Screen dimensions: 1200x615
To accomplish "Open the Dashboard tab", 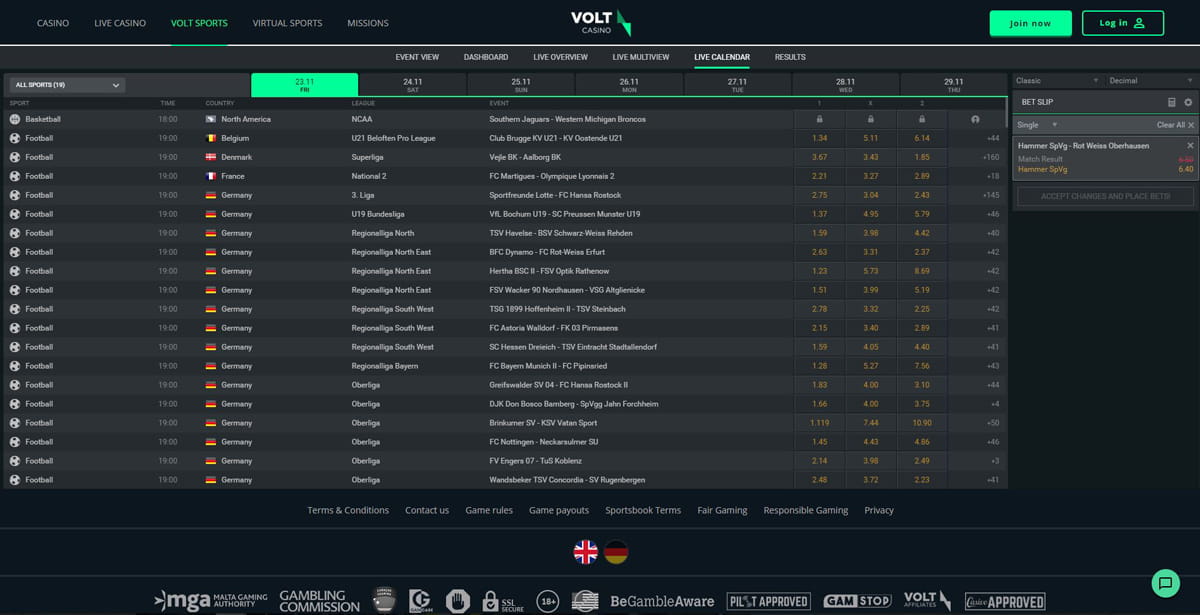I will pyautogui.click(x=486, y=57).
